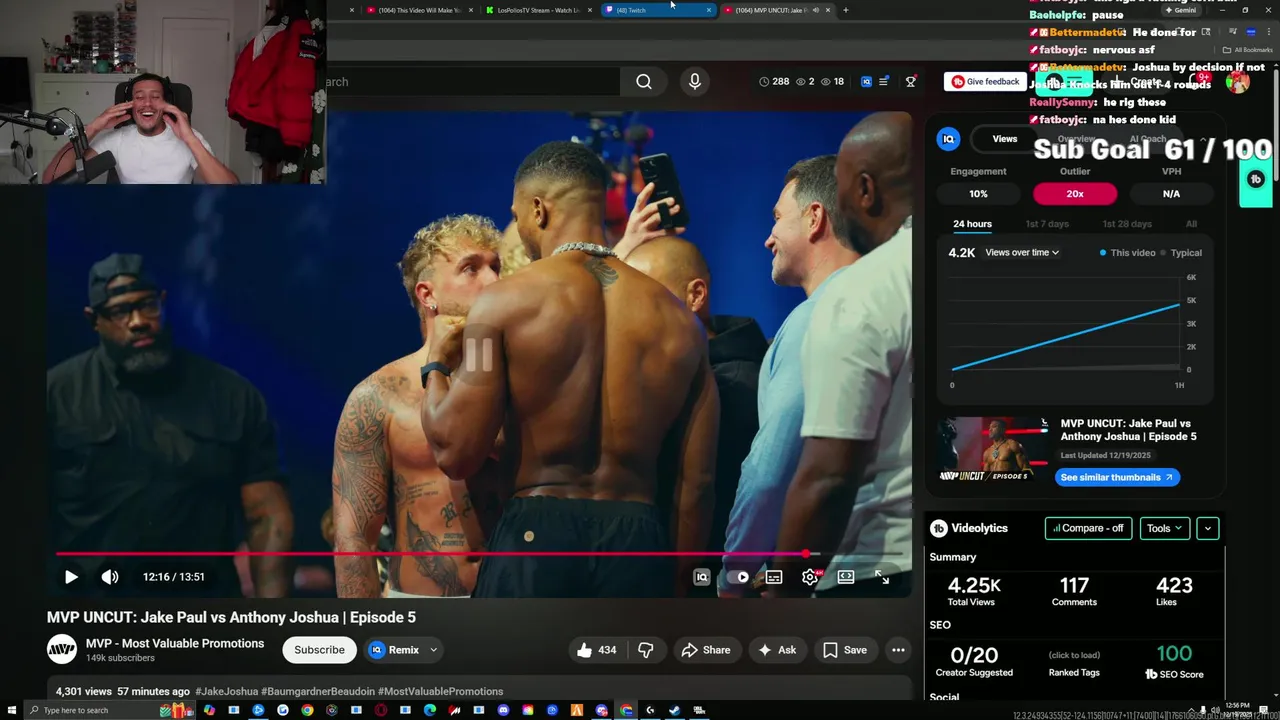Screen dimensions: 1280x720
Task: Click the views line chart area
Action: [x=1067, y=325]
